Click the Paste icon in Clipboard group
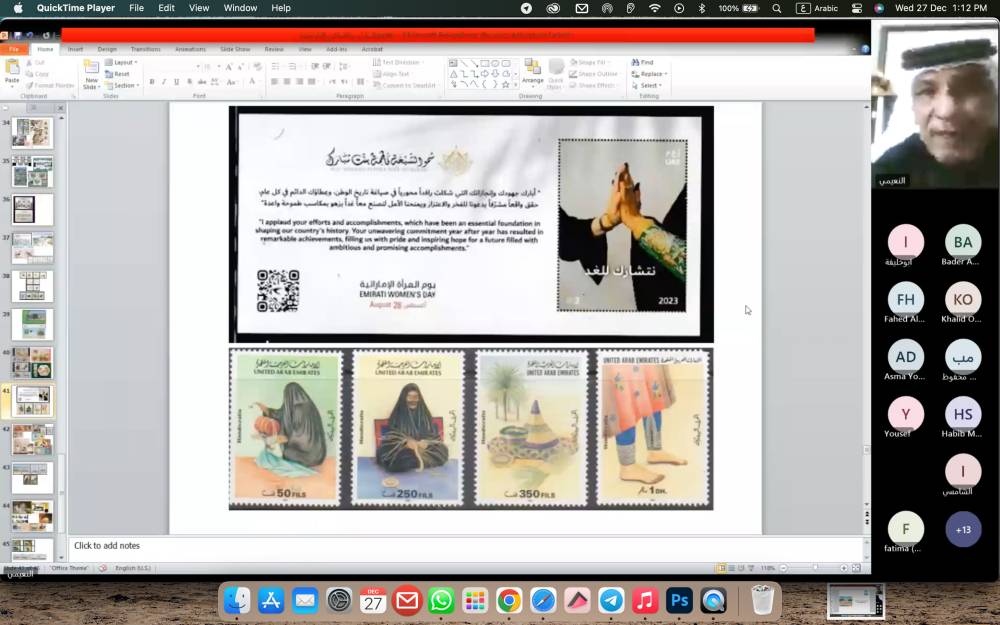Viewport: 1000px width, 625px height. (x=12, y=68)
